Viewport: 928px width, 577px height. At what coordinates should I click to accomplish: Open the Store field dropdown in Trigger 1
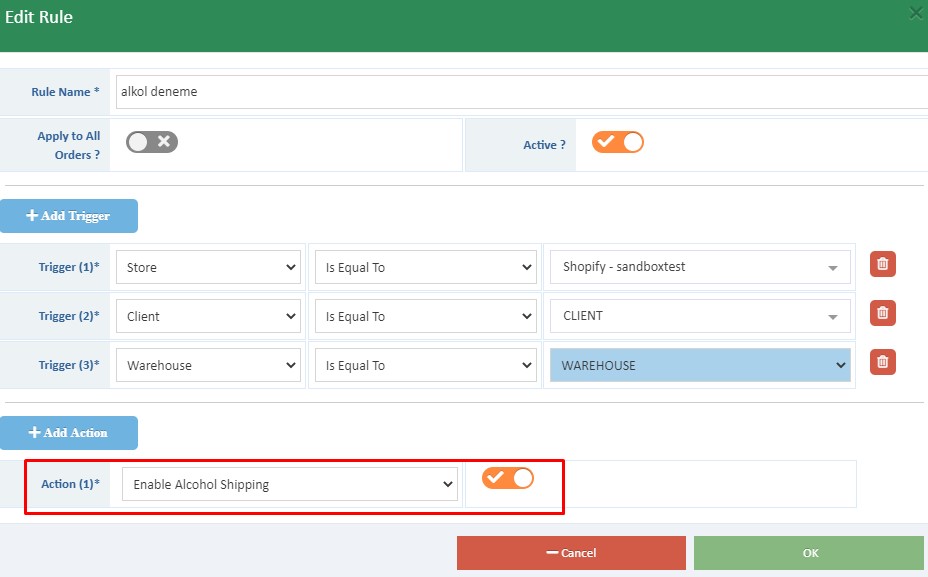[208, 267]
